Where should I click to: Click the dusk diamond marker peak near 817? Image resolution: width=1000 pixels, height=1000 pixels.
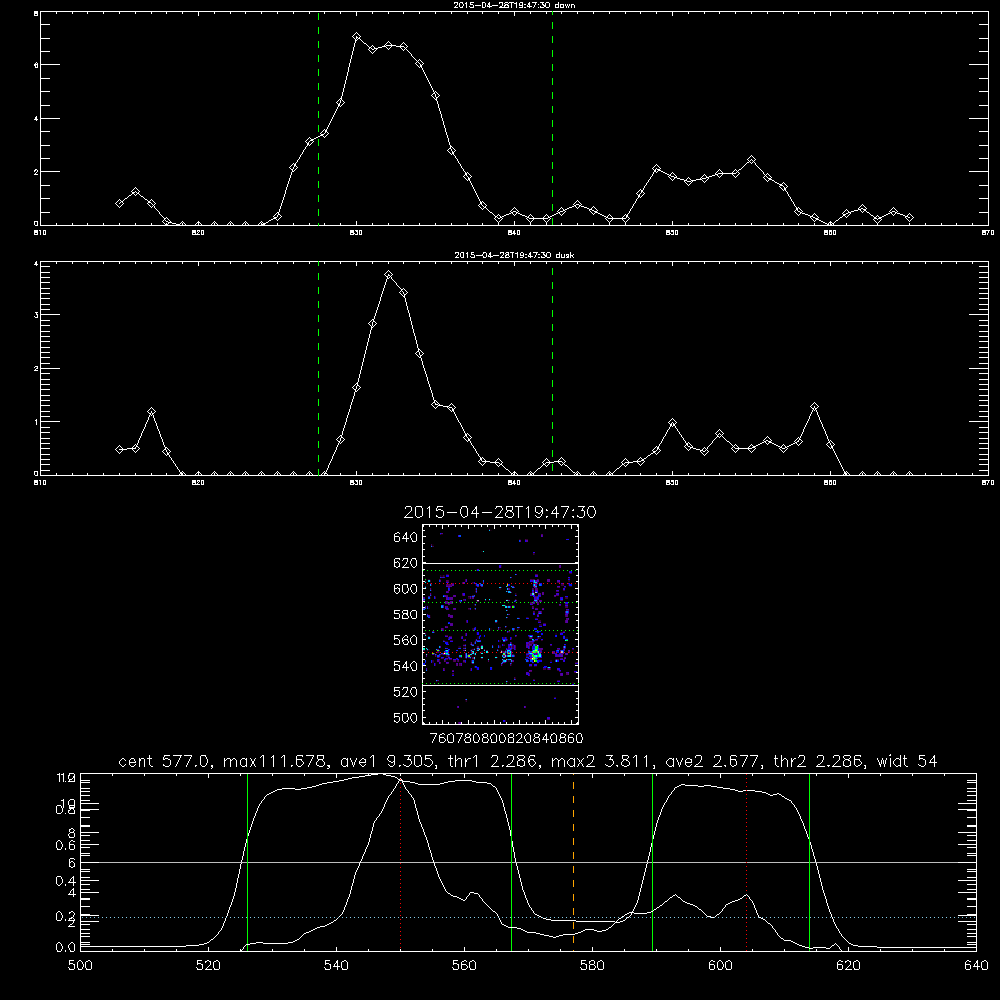click(151, 412)
